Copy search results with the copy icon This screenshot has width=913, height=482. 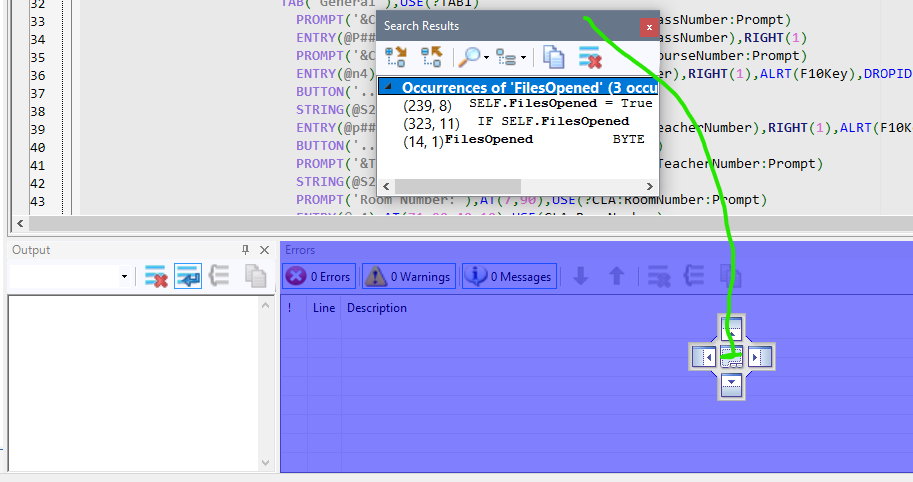(x=553, y=57)
